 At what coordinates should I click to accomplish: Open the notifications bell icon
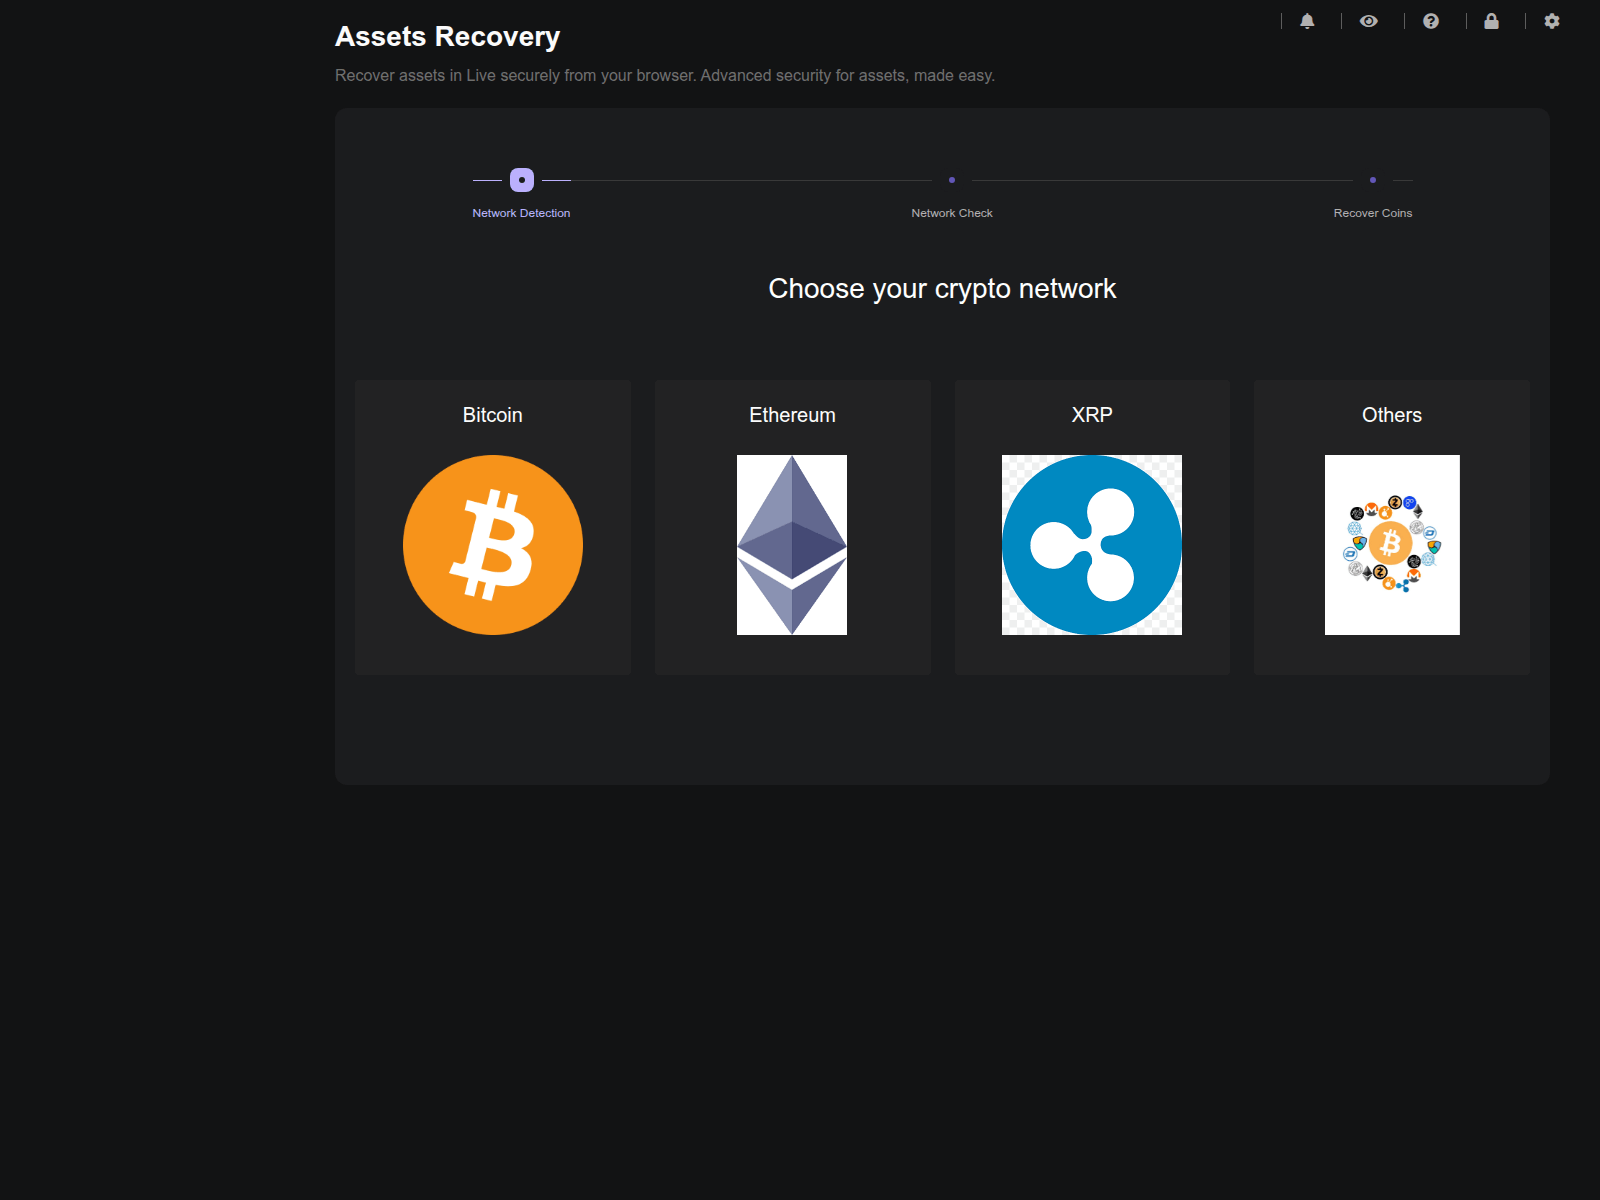pos(1307,21)
